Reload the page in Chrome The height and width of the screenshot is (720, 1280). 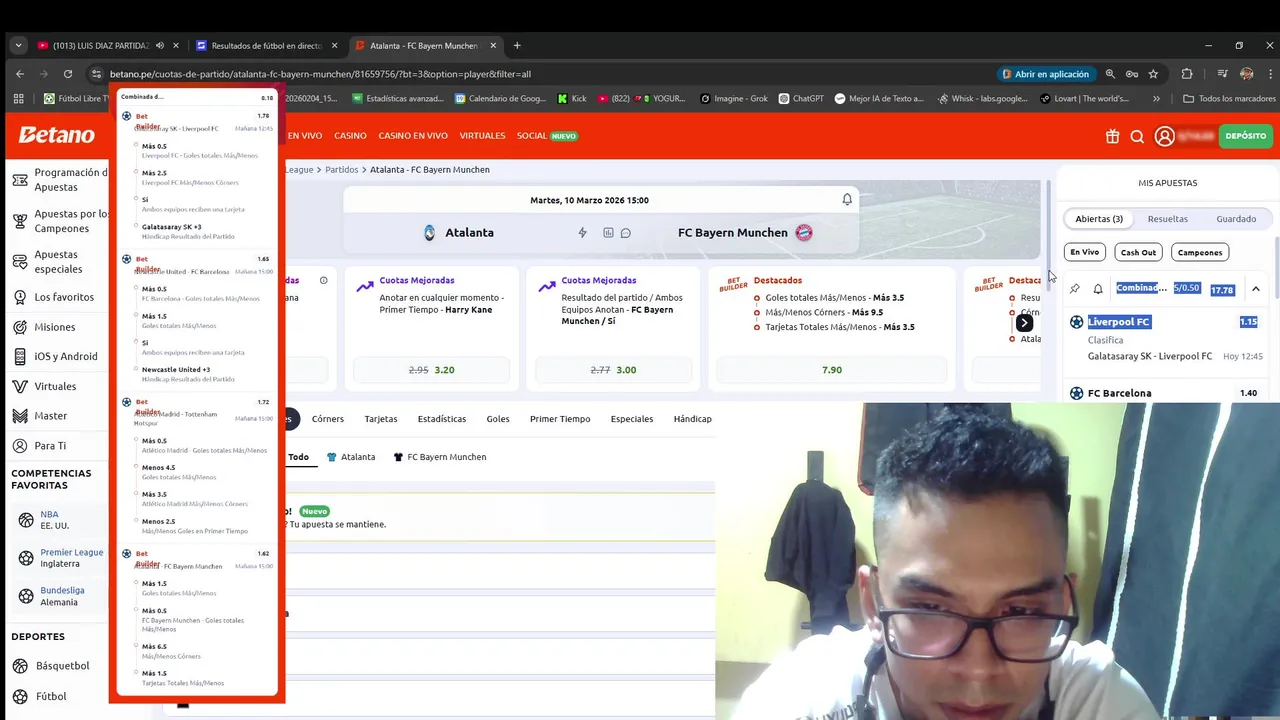pyautogui.click(x=67, y=74)
